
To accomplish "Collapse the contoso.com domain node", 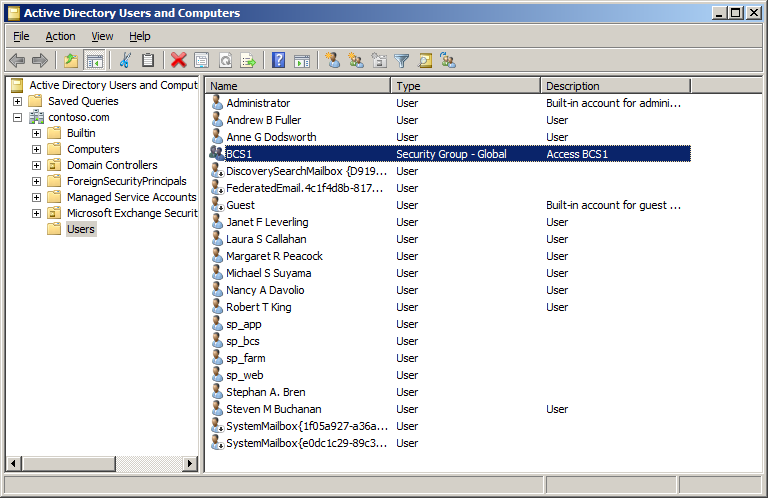I will [18, 117].
